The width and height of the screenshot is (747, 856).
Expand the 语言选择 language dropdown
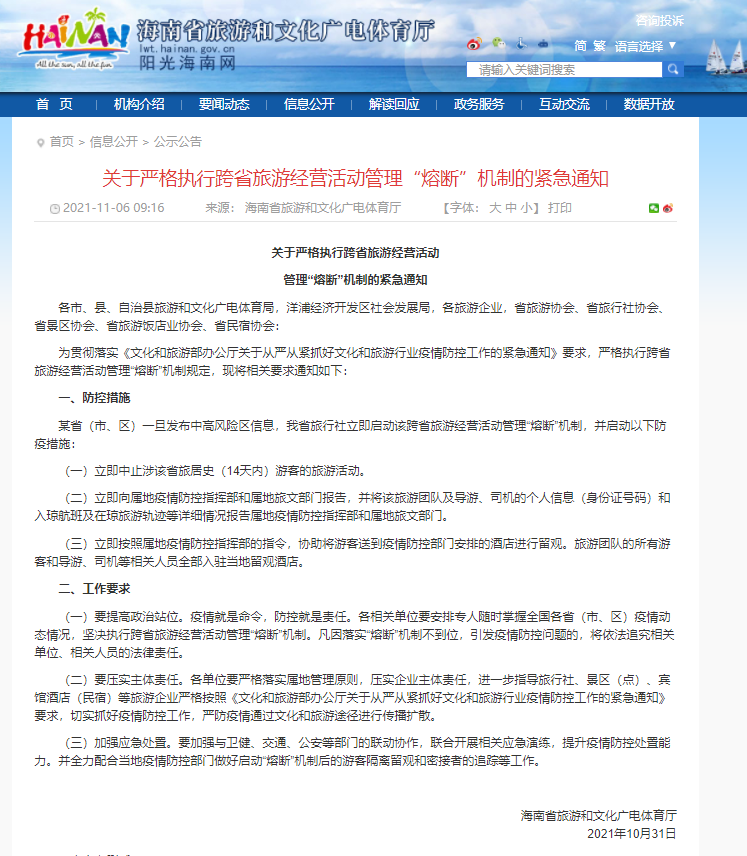[x=645, y=46]
